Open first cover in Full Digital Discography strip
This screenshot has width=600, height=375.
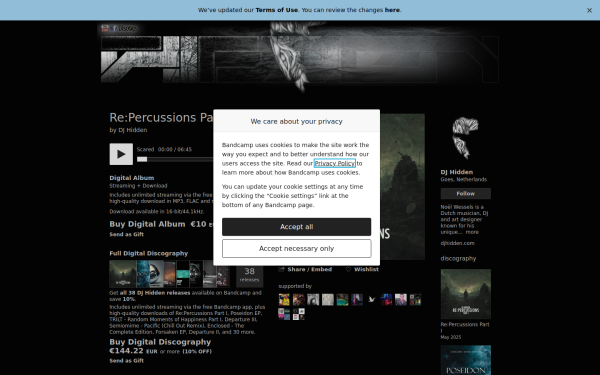(123, 274)
